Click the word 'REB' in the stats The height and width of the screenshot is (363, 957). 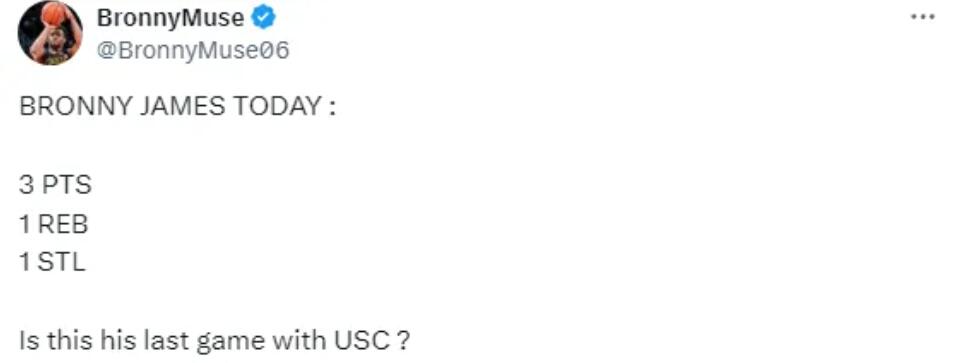[63, 224]
